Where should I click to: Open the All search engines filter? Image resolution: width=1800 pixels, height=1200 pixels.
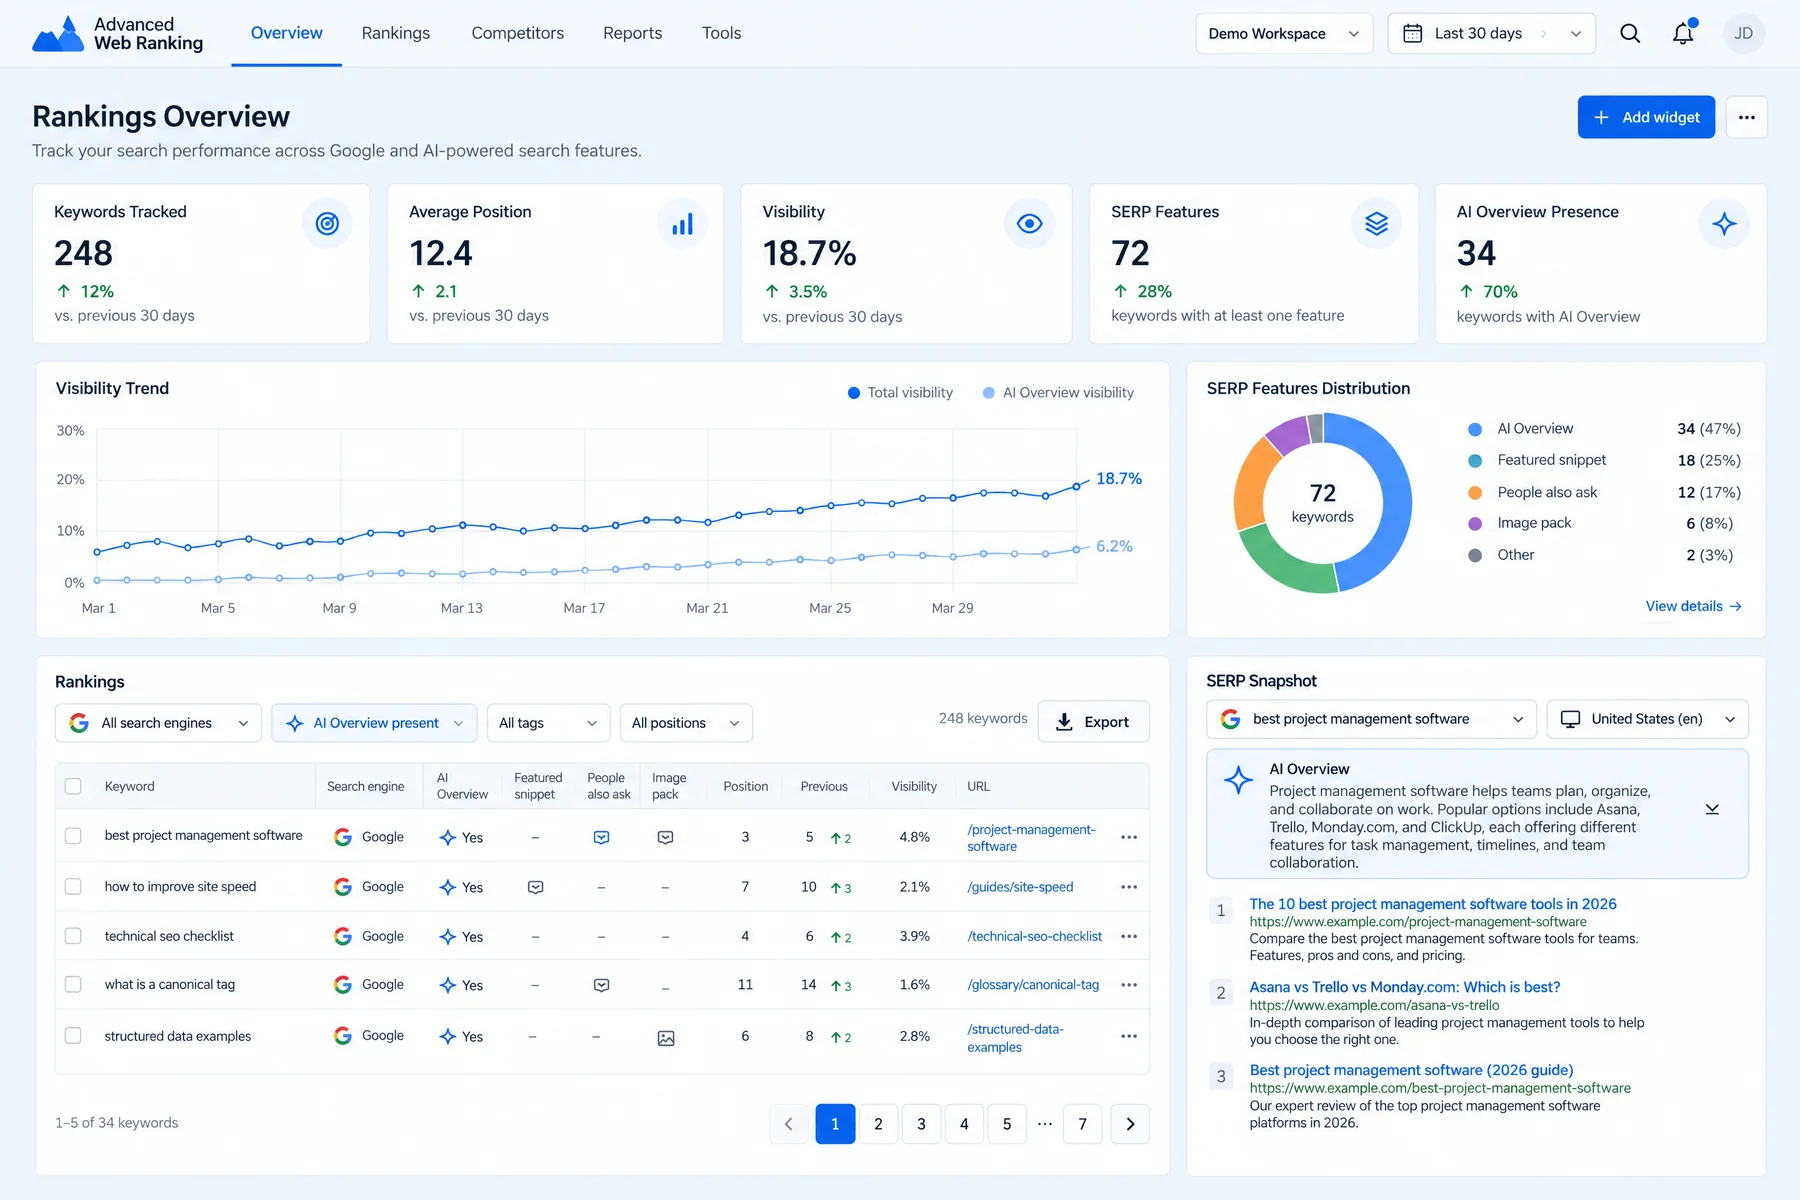click(158, 723)
